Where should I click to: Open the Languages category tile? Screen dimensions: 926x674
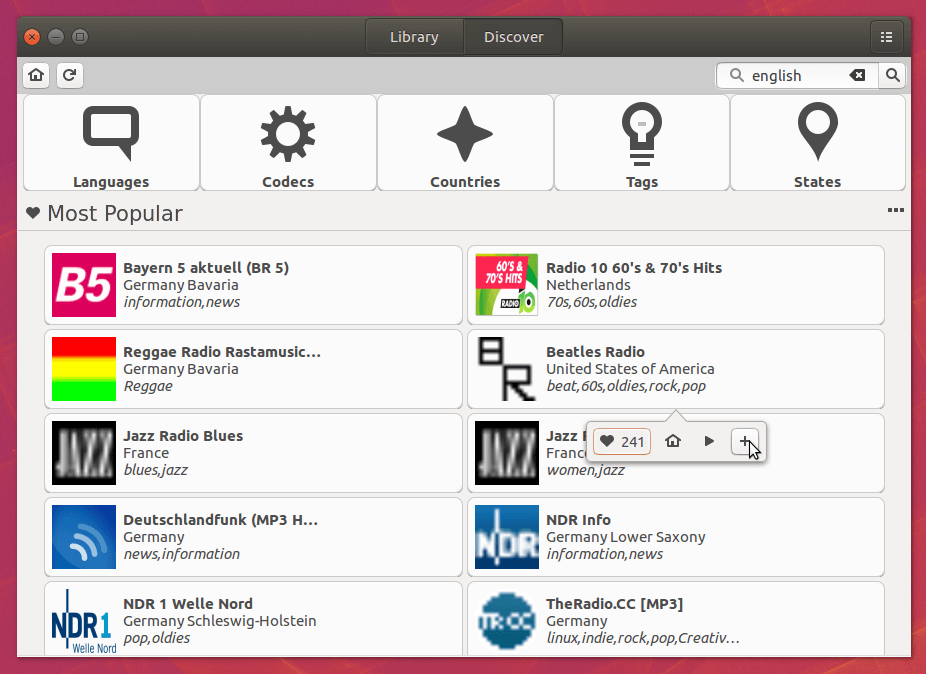coord(111,143)
